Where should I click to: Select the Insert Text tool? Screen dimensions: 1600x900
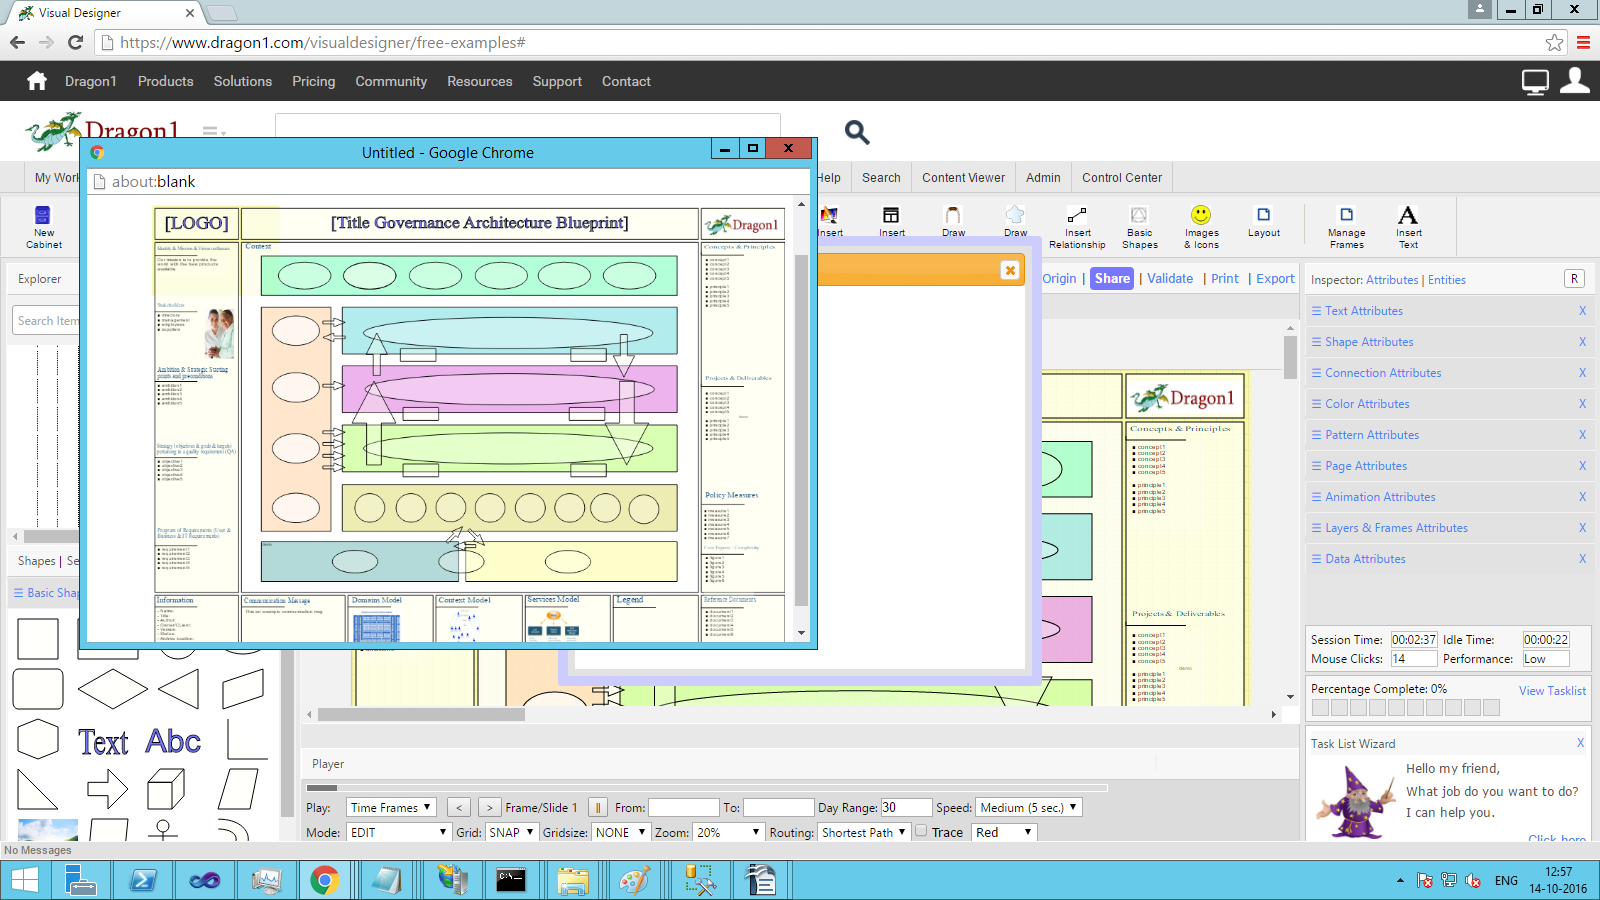point(1408,227)
